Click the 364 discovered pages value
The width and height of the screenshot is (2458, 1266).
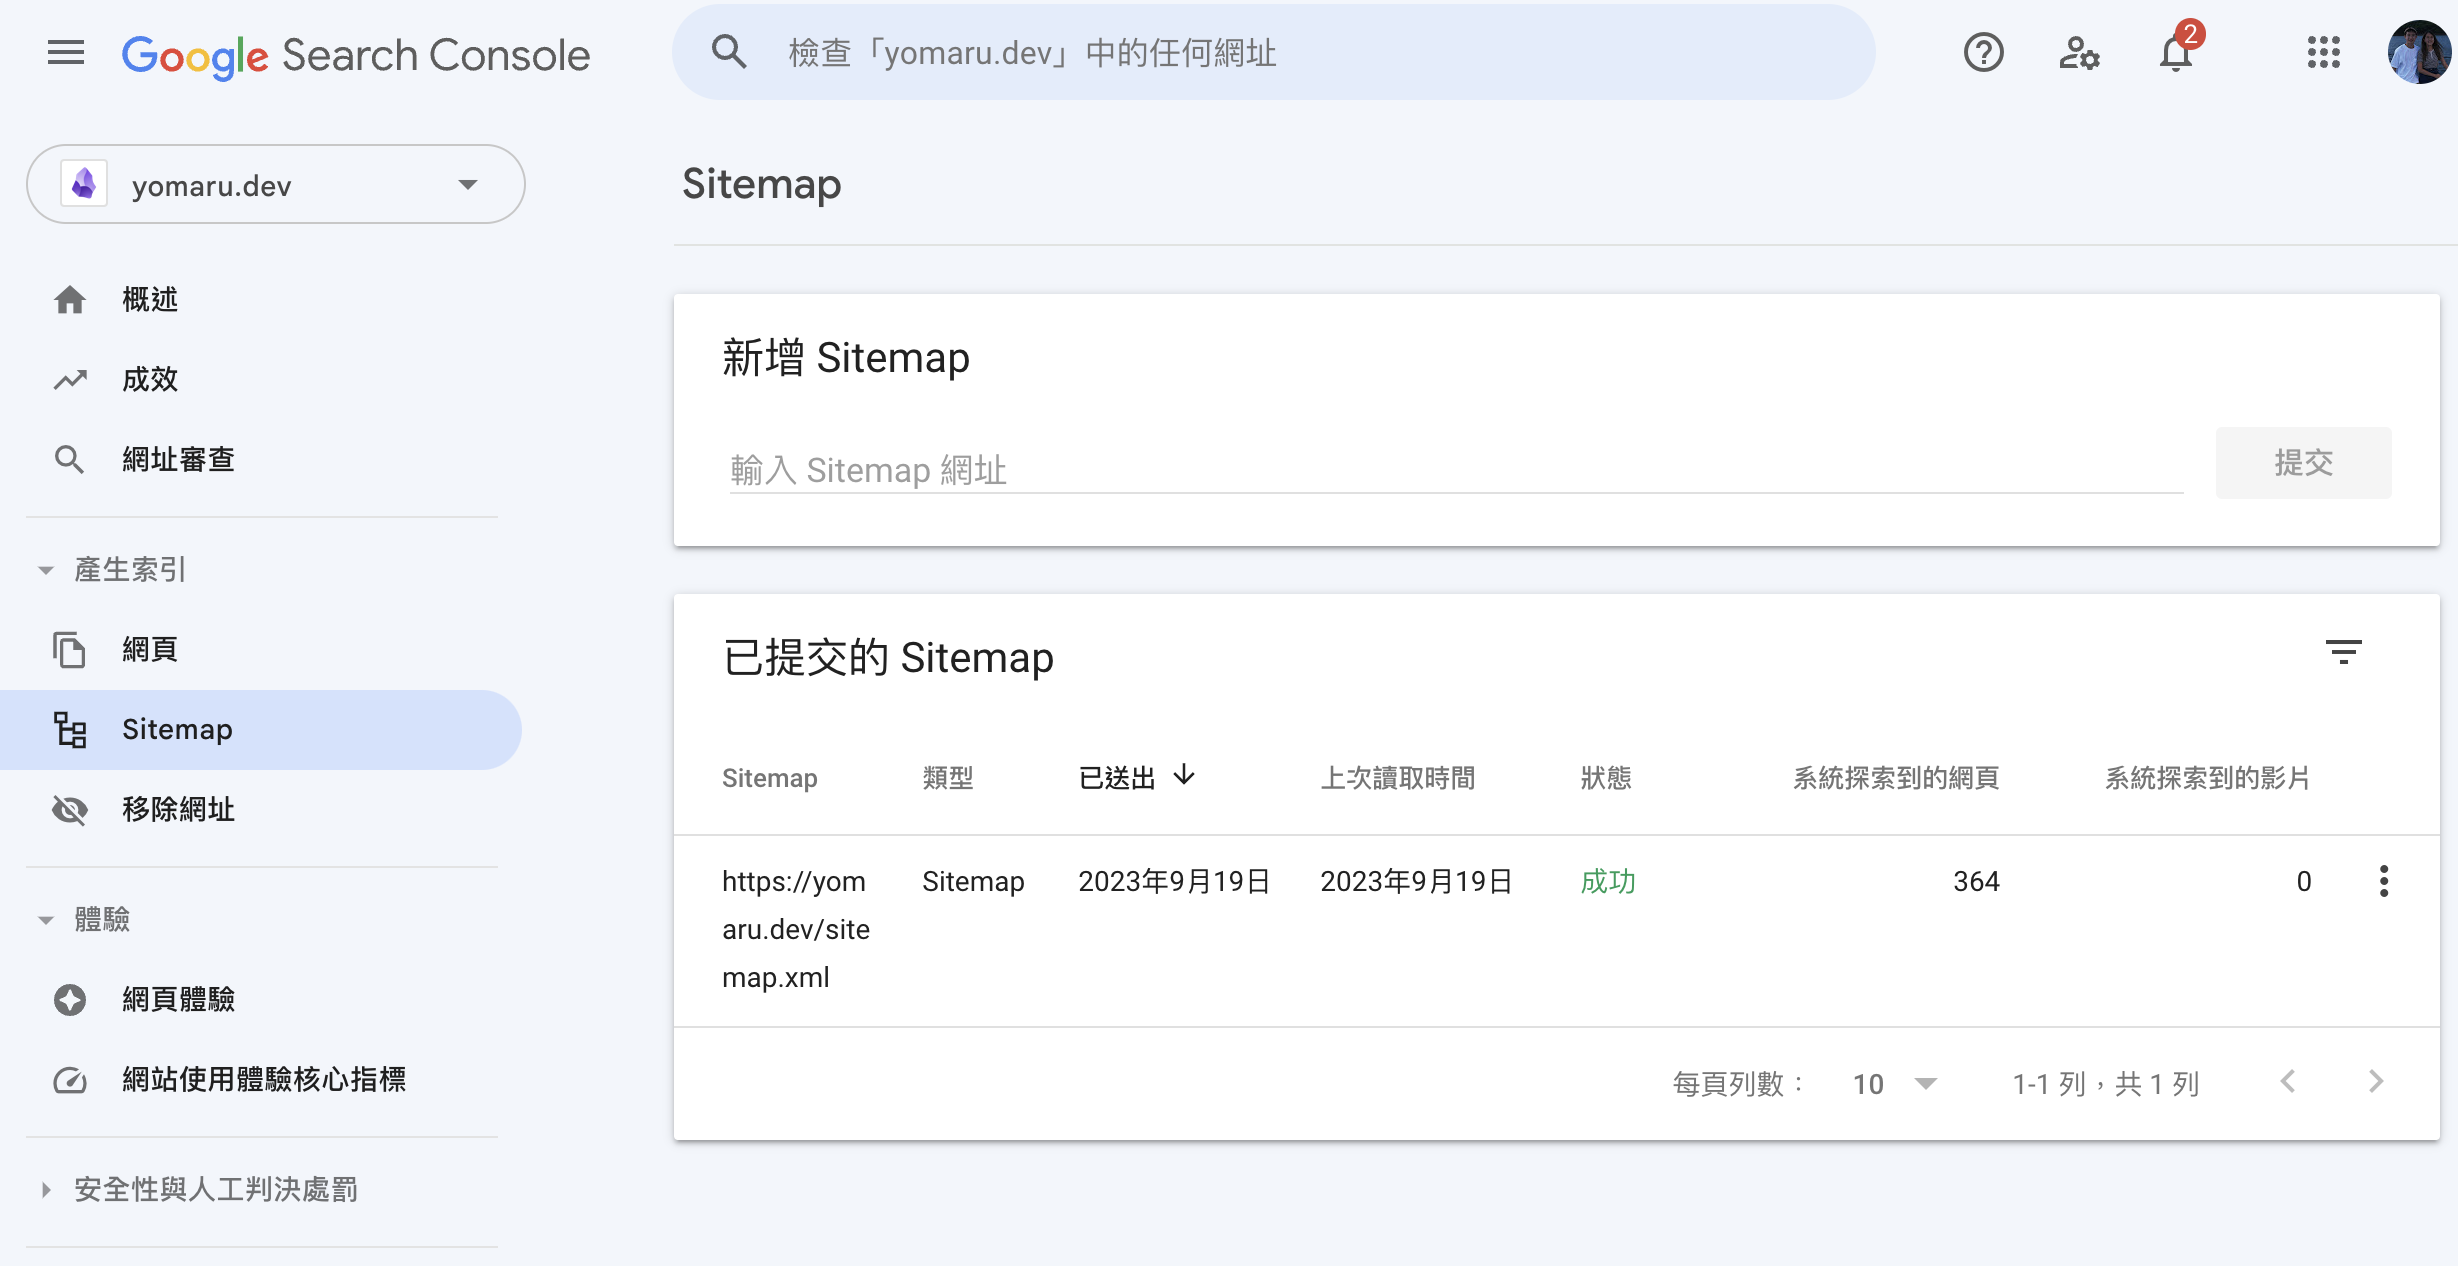(1976, 881)
